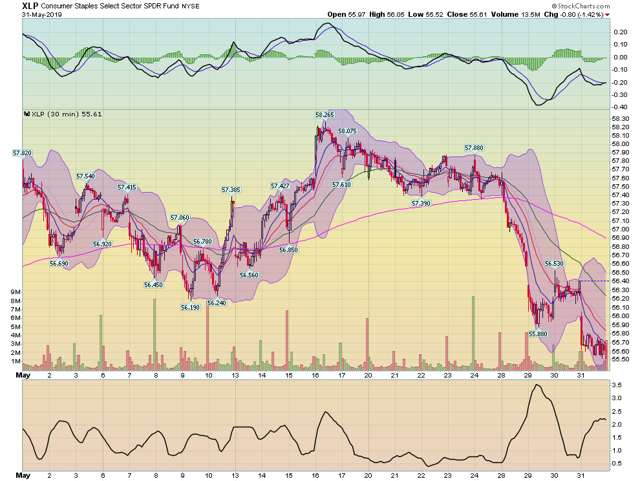Click the 5M volume axis label
Screen dimensions: 640x481
(16, 327)
